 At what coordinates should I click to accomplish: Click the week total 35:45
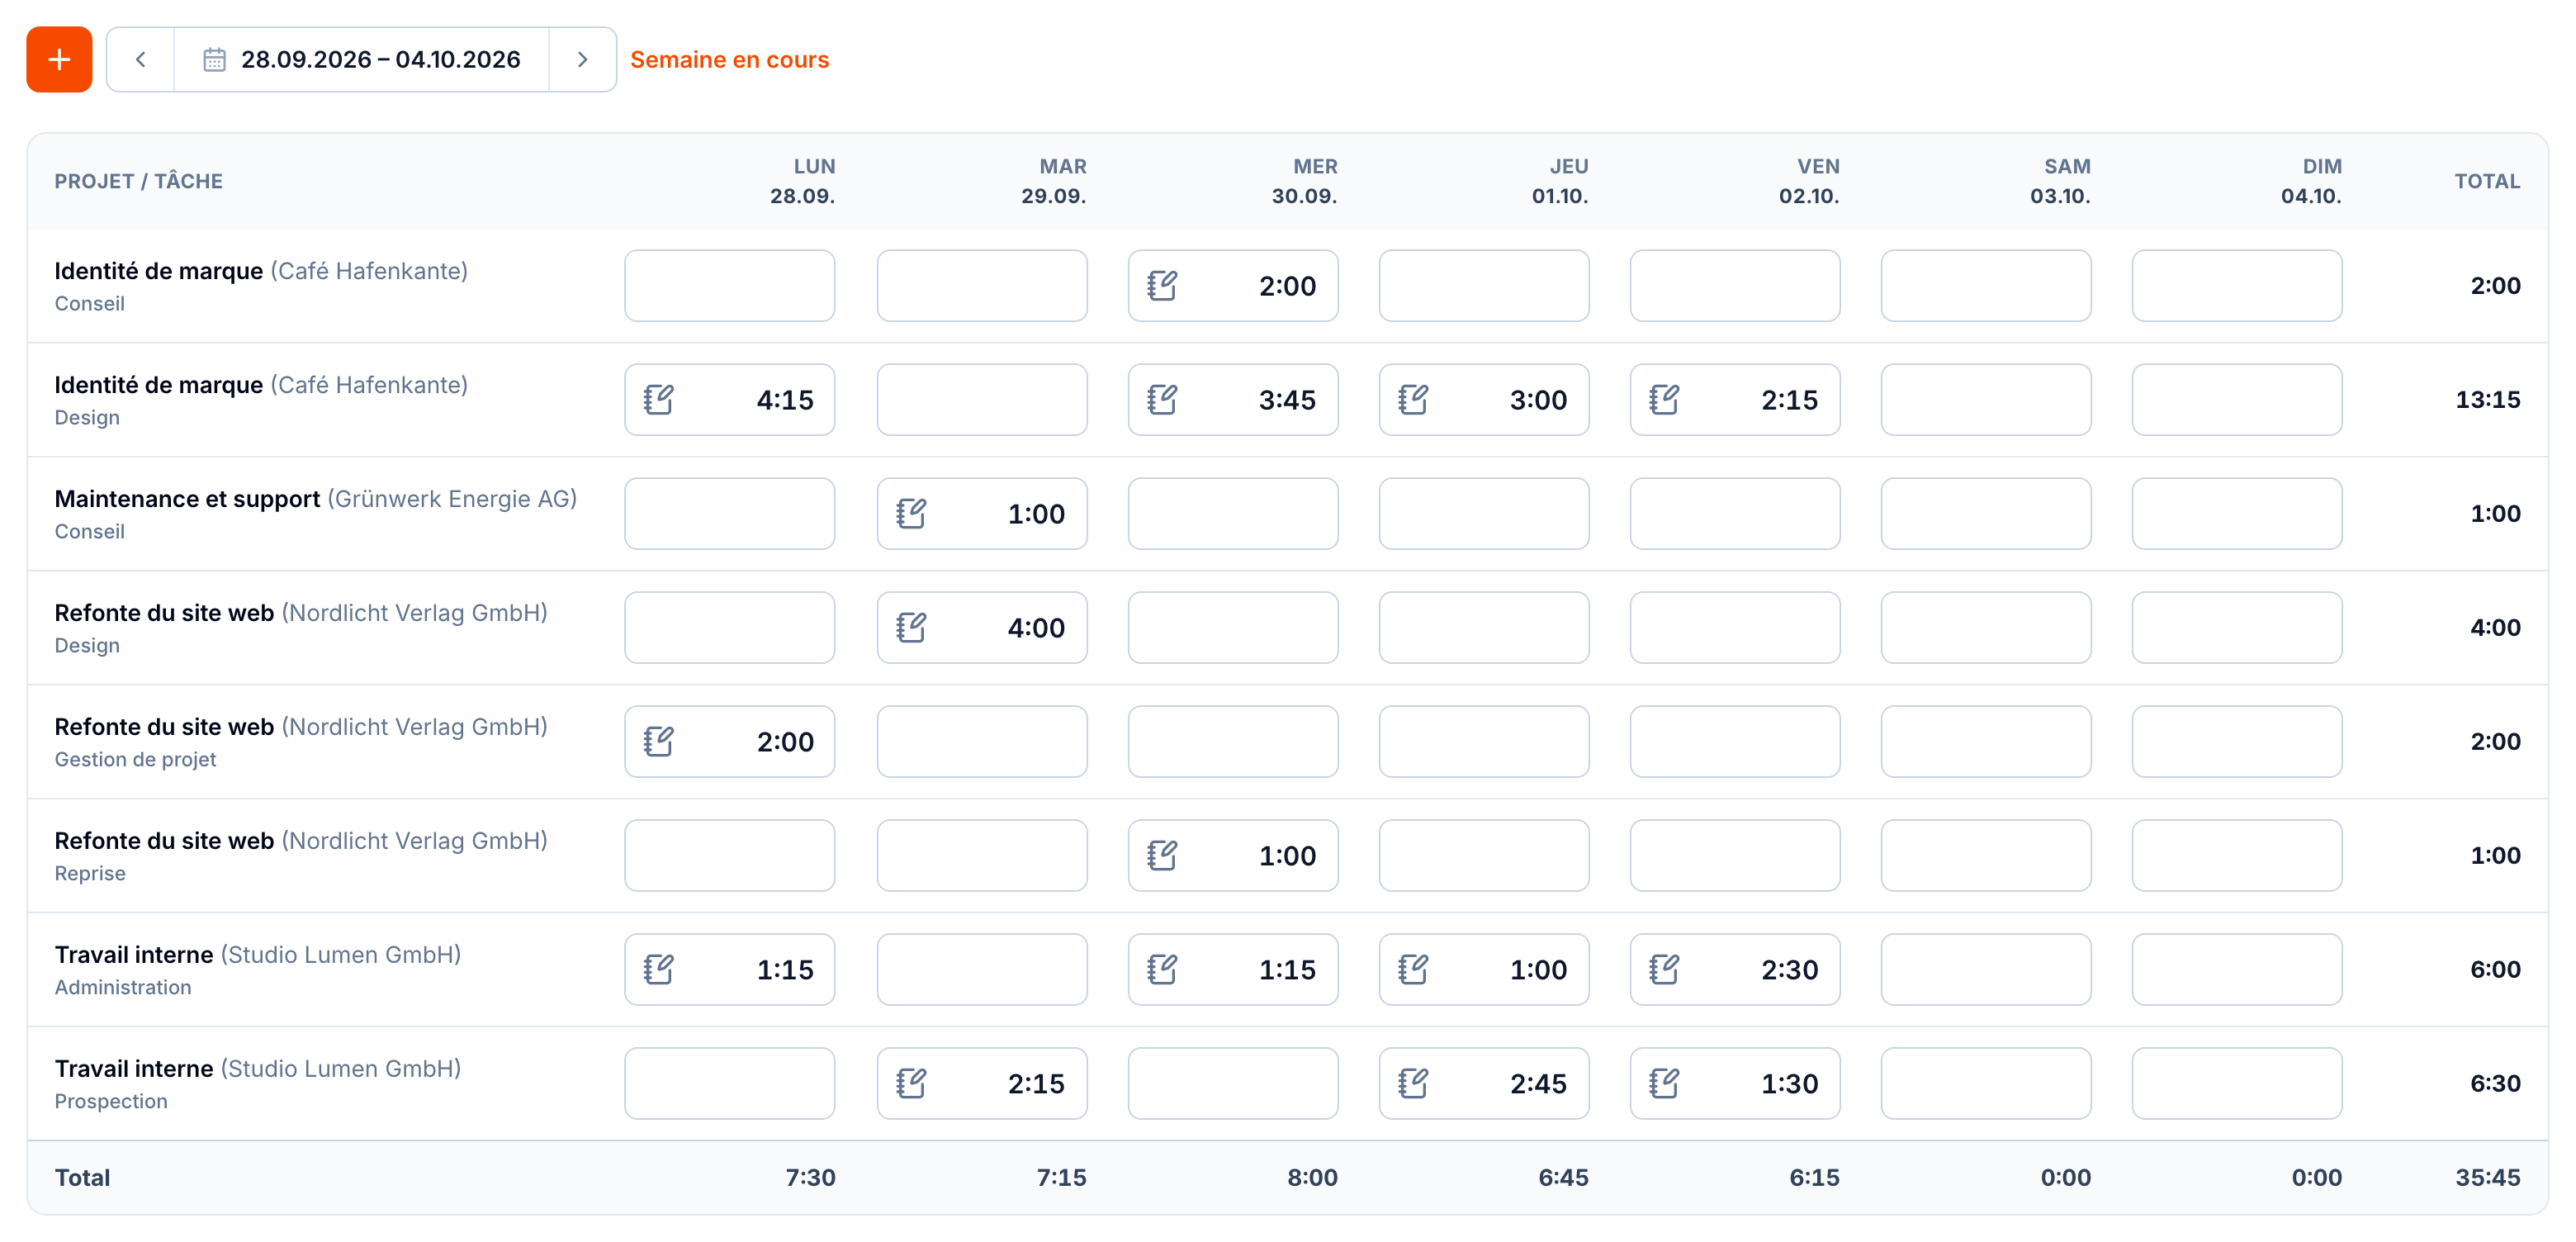click(x=2487, y=1178)
